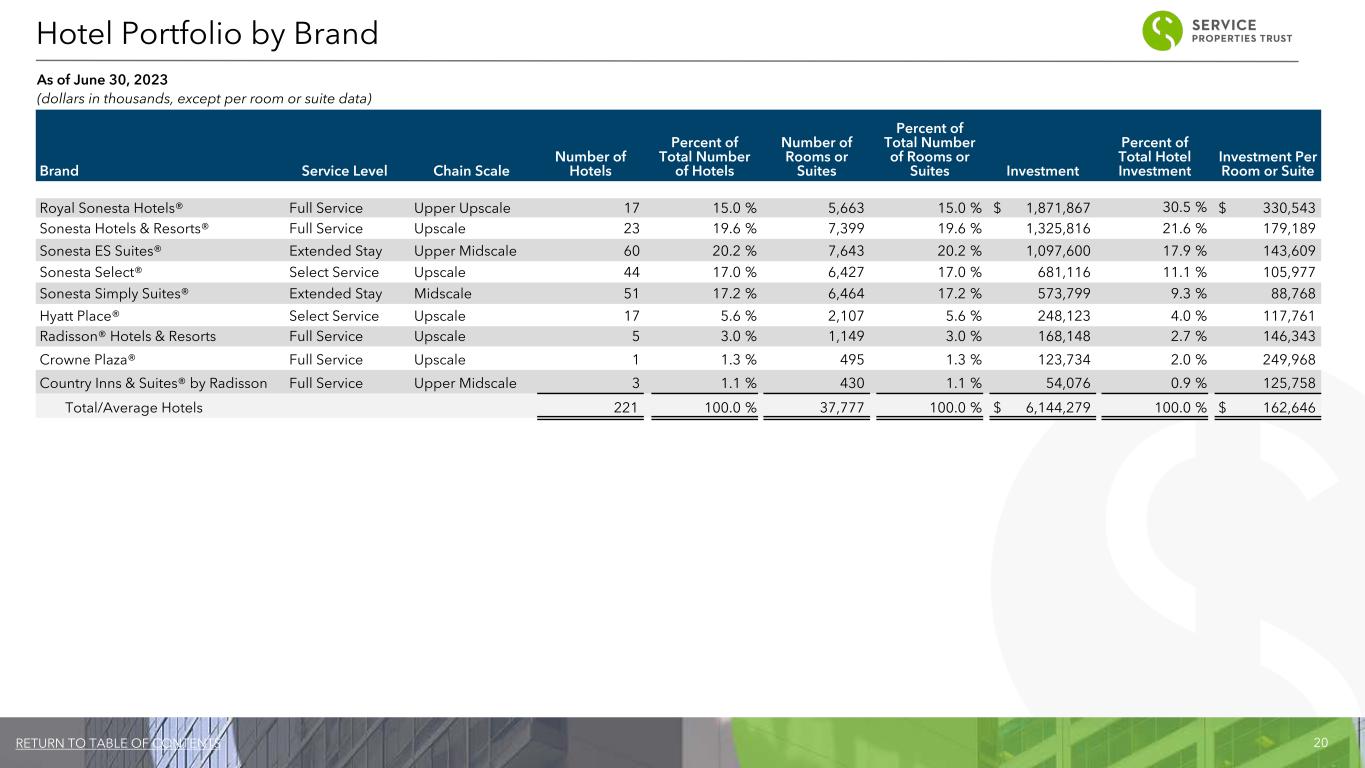The height and width of the screenshot is (768, 1365).
Task: Click the Number of Hotels column header
Action: pos(590,163)
